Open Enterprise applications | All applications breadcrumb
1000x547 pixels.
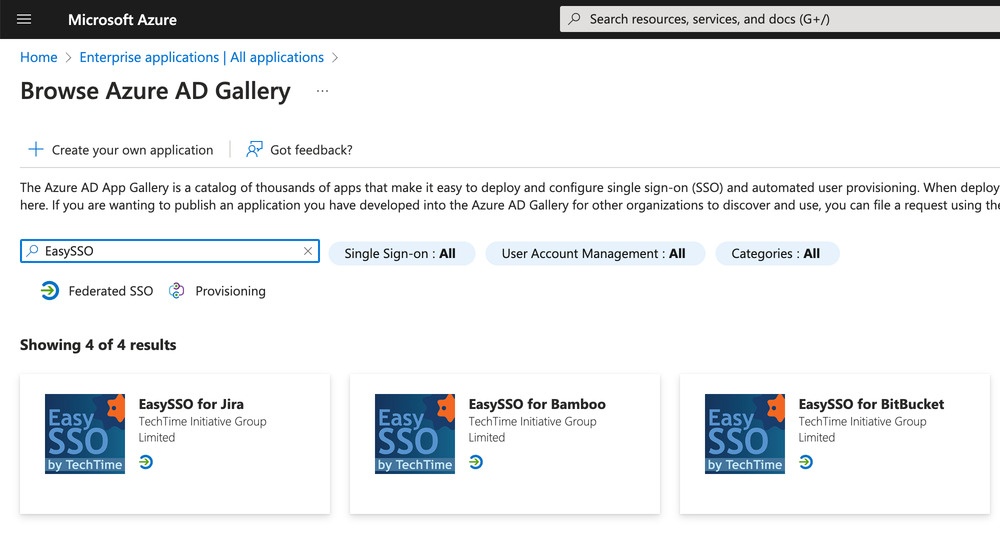pyautogui.click(x=202, y=57)
